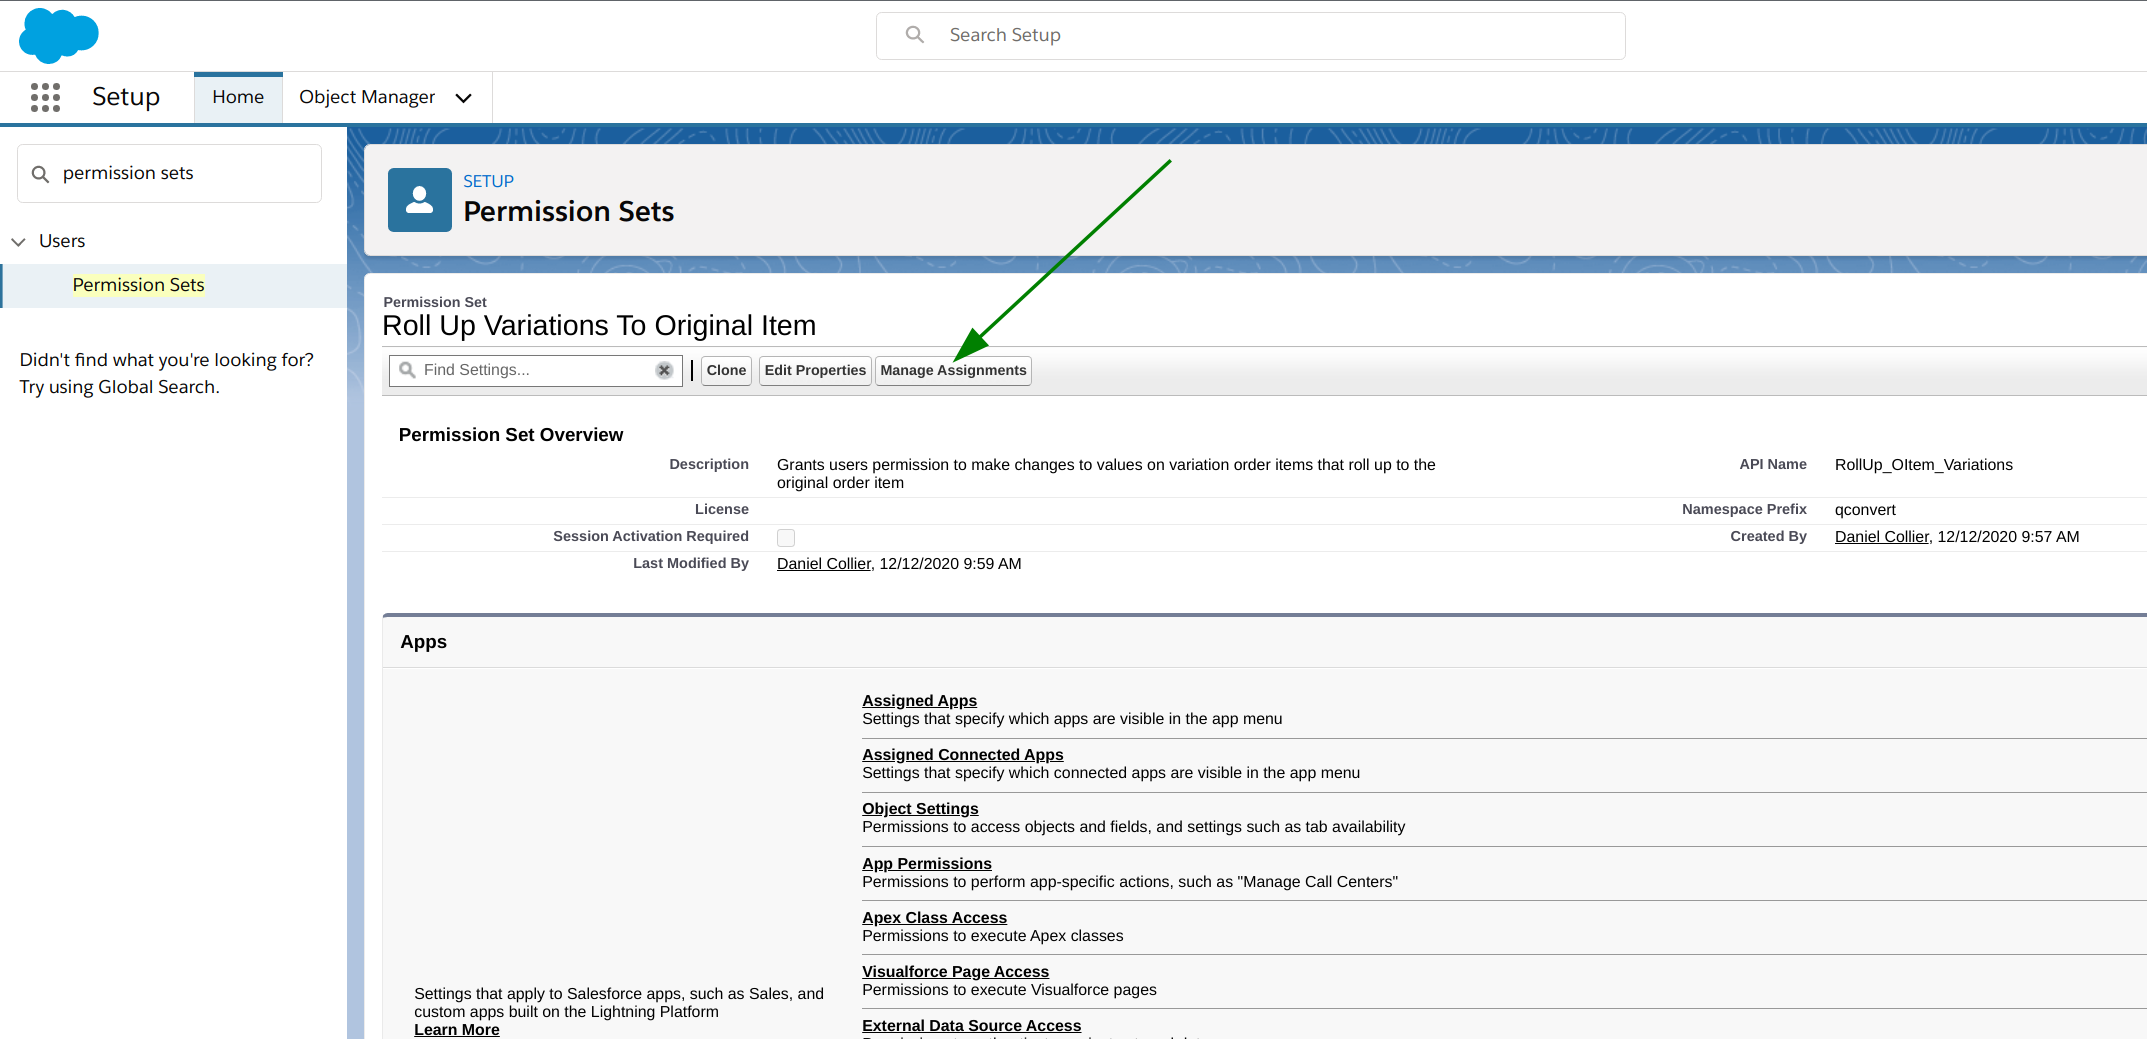The height and width of the screenshot is (1039, 2147).
Task: Open the App Launcher dots icon
Action: (x=45, y=97)
